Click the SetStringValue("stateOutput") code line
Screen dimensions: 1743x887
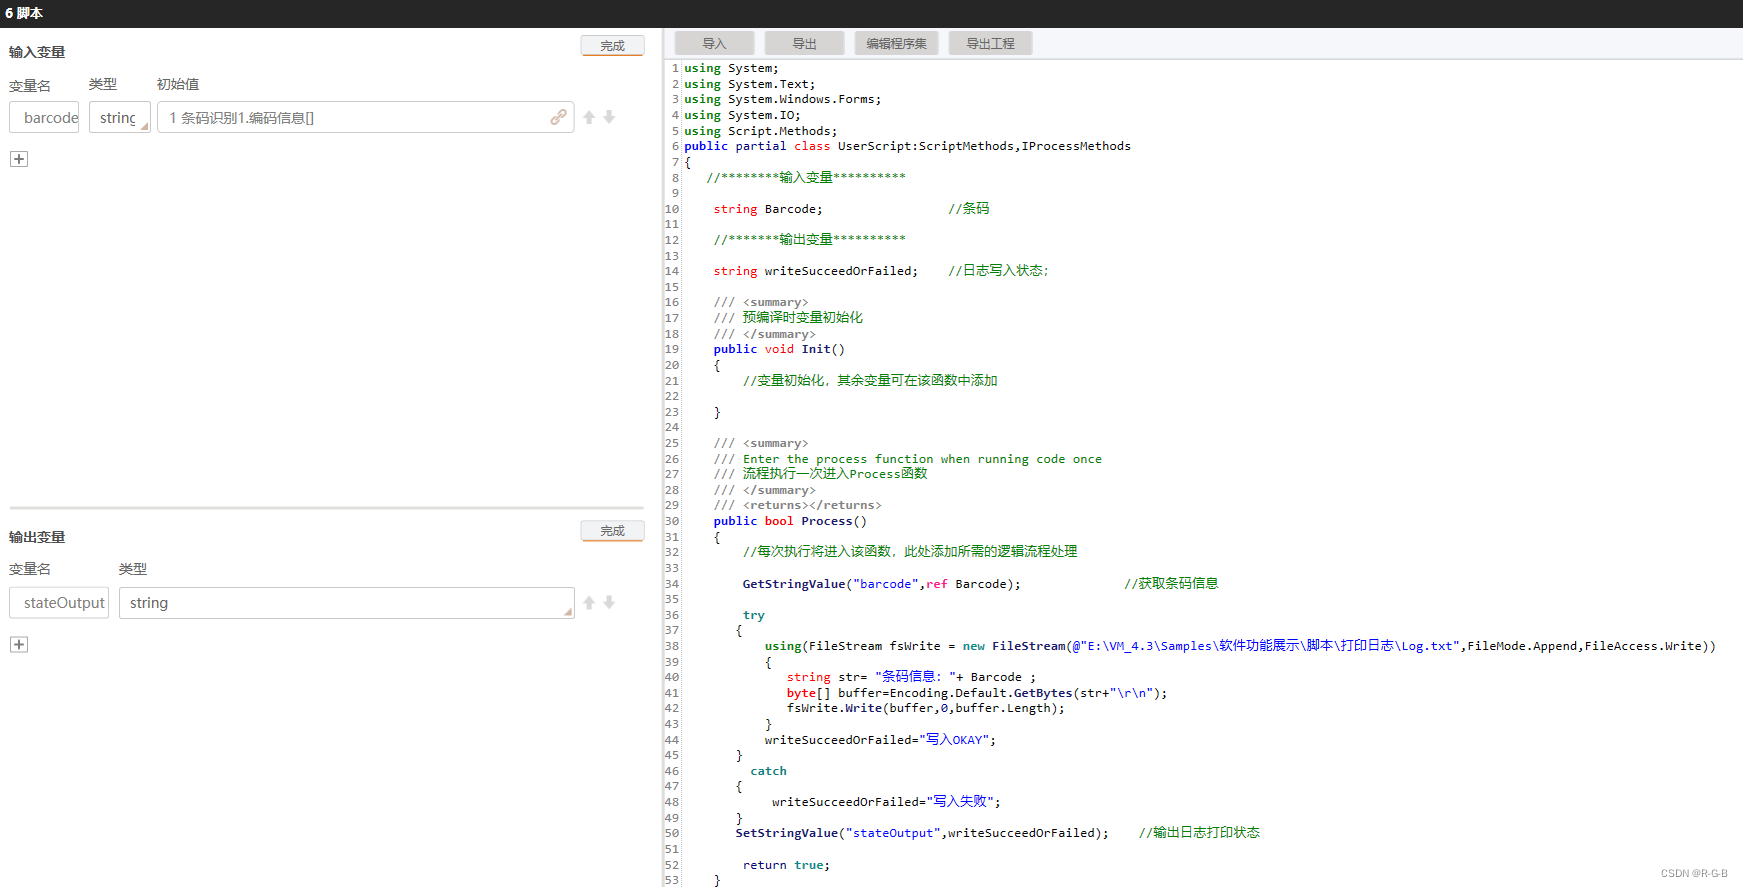point(922,833)
